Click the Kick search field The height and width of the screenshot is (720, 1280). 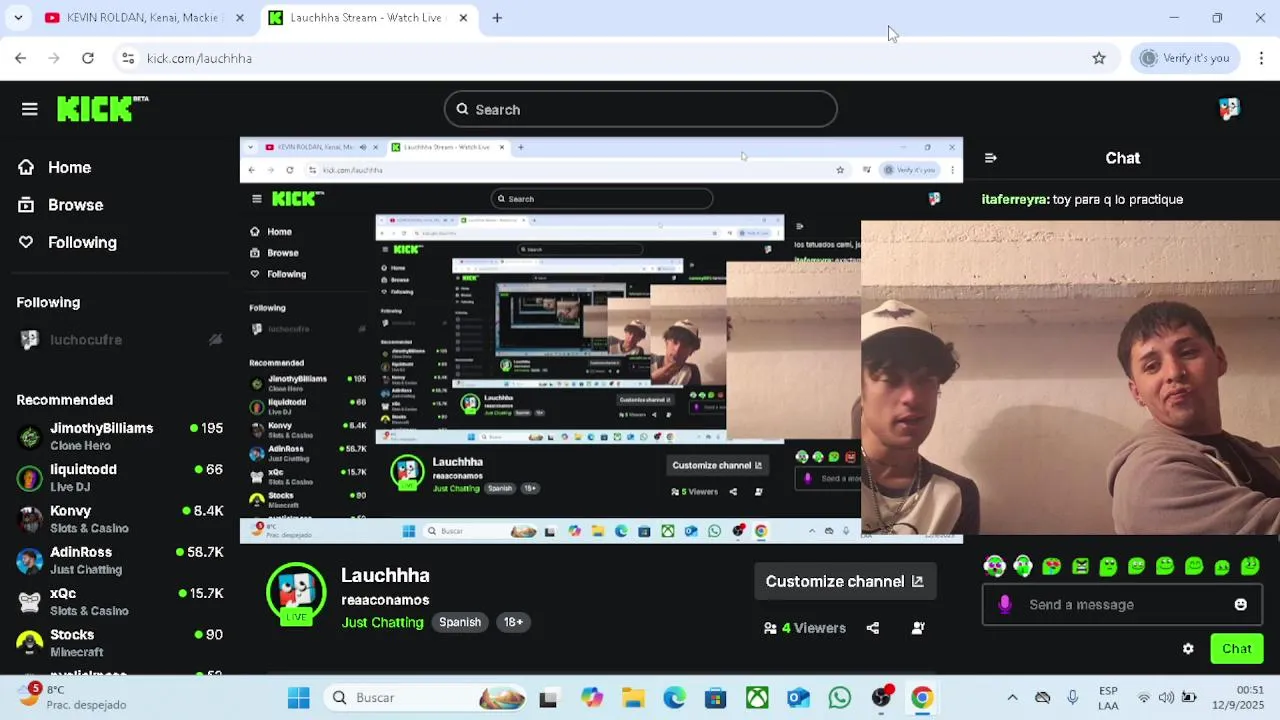pos(640,109)
